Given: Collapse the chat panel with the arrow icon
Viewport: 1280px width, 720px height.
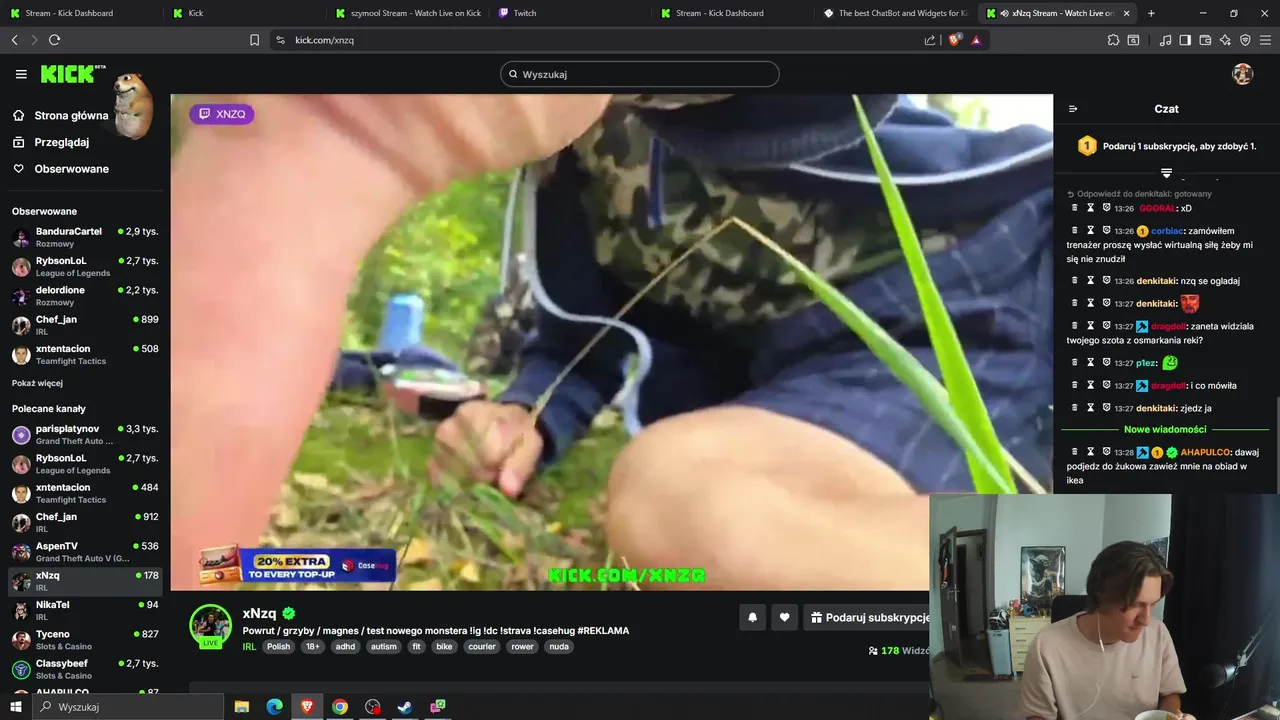Looking at the screenshot, I should 1073,109.
